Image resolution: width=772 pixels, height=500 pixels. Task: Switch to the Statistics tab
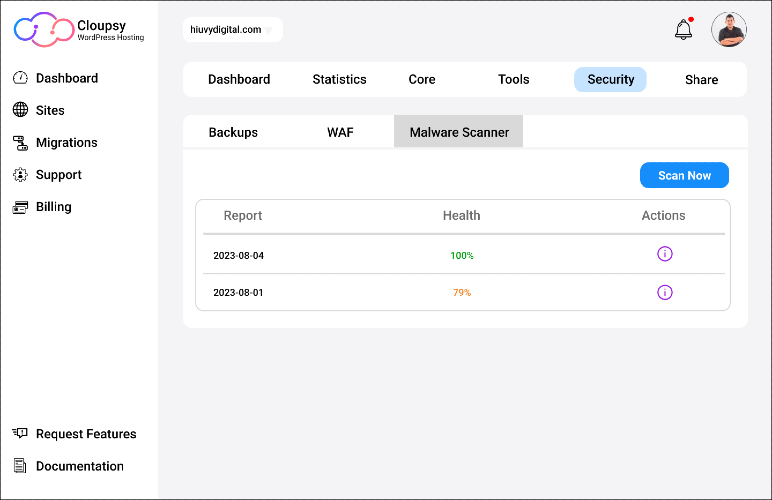tap(339, 79)
